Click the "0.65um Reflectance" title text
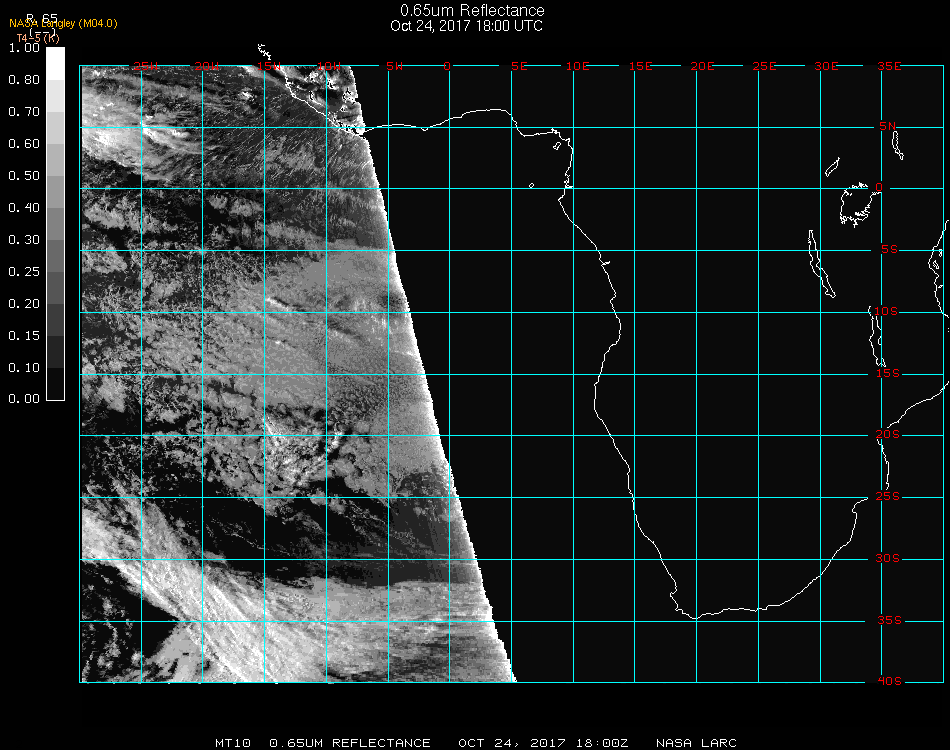The height and width of the screenshot is (750, 950). (472, 10)
